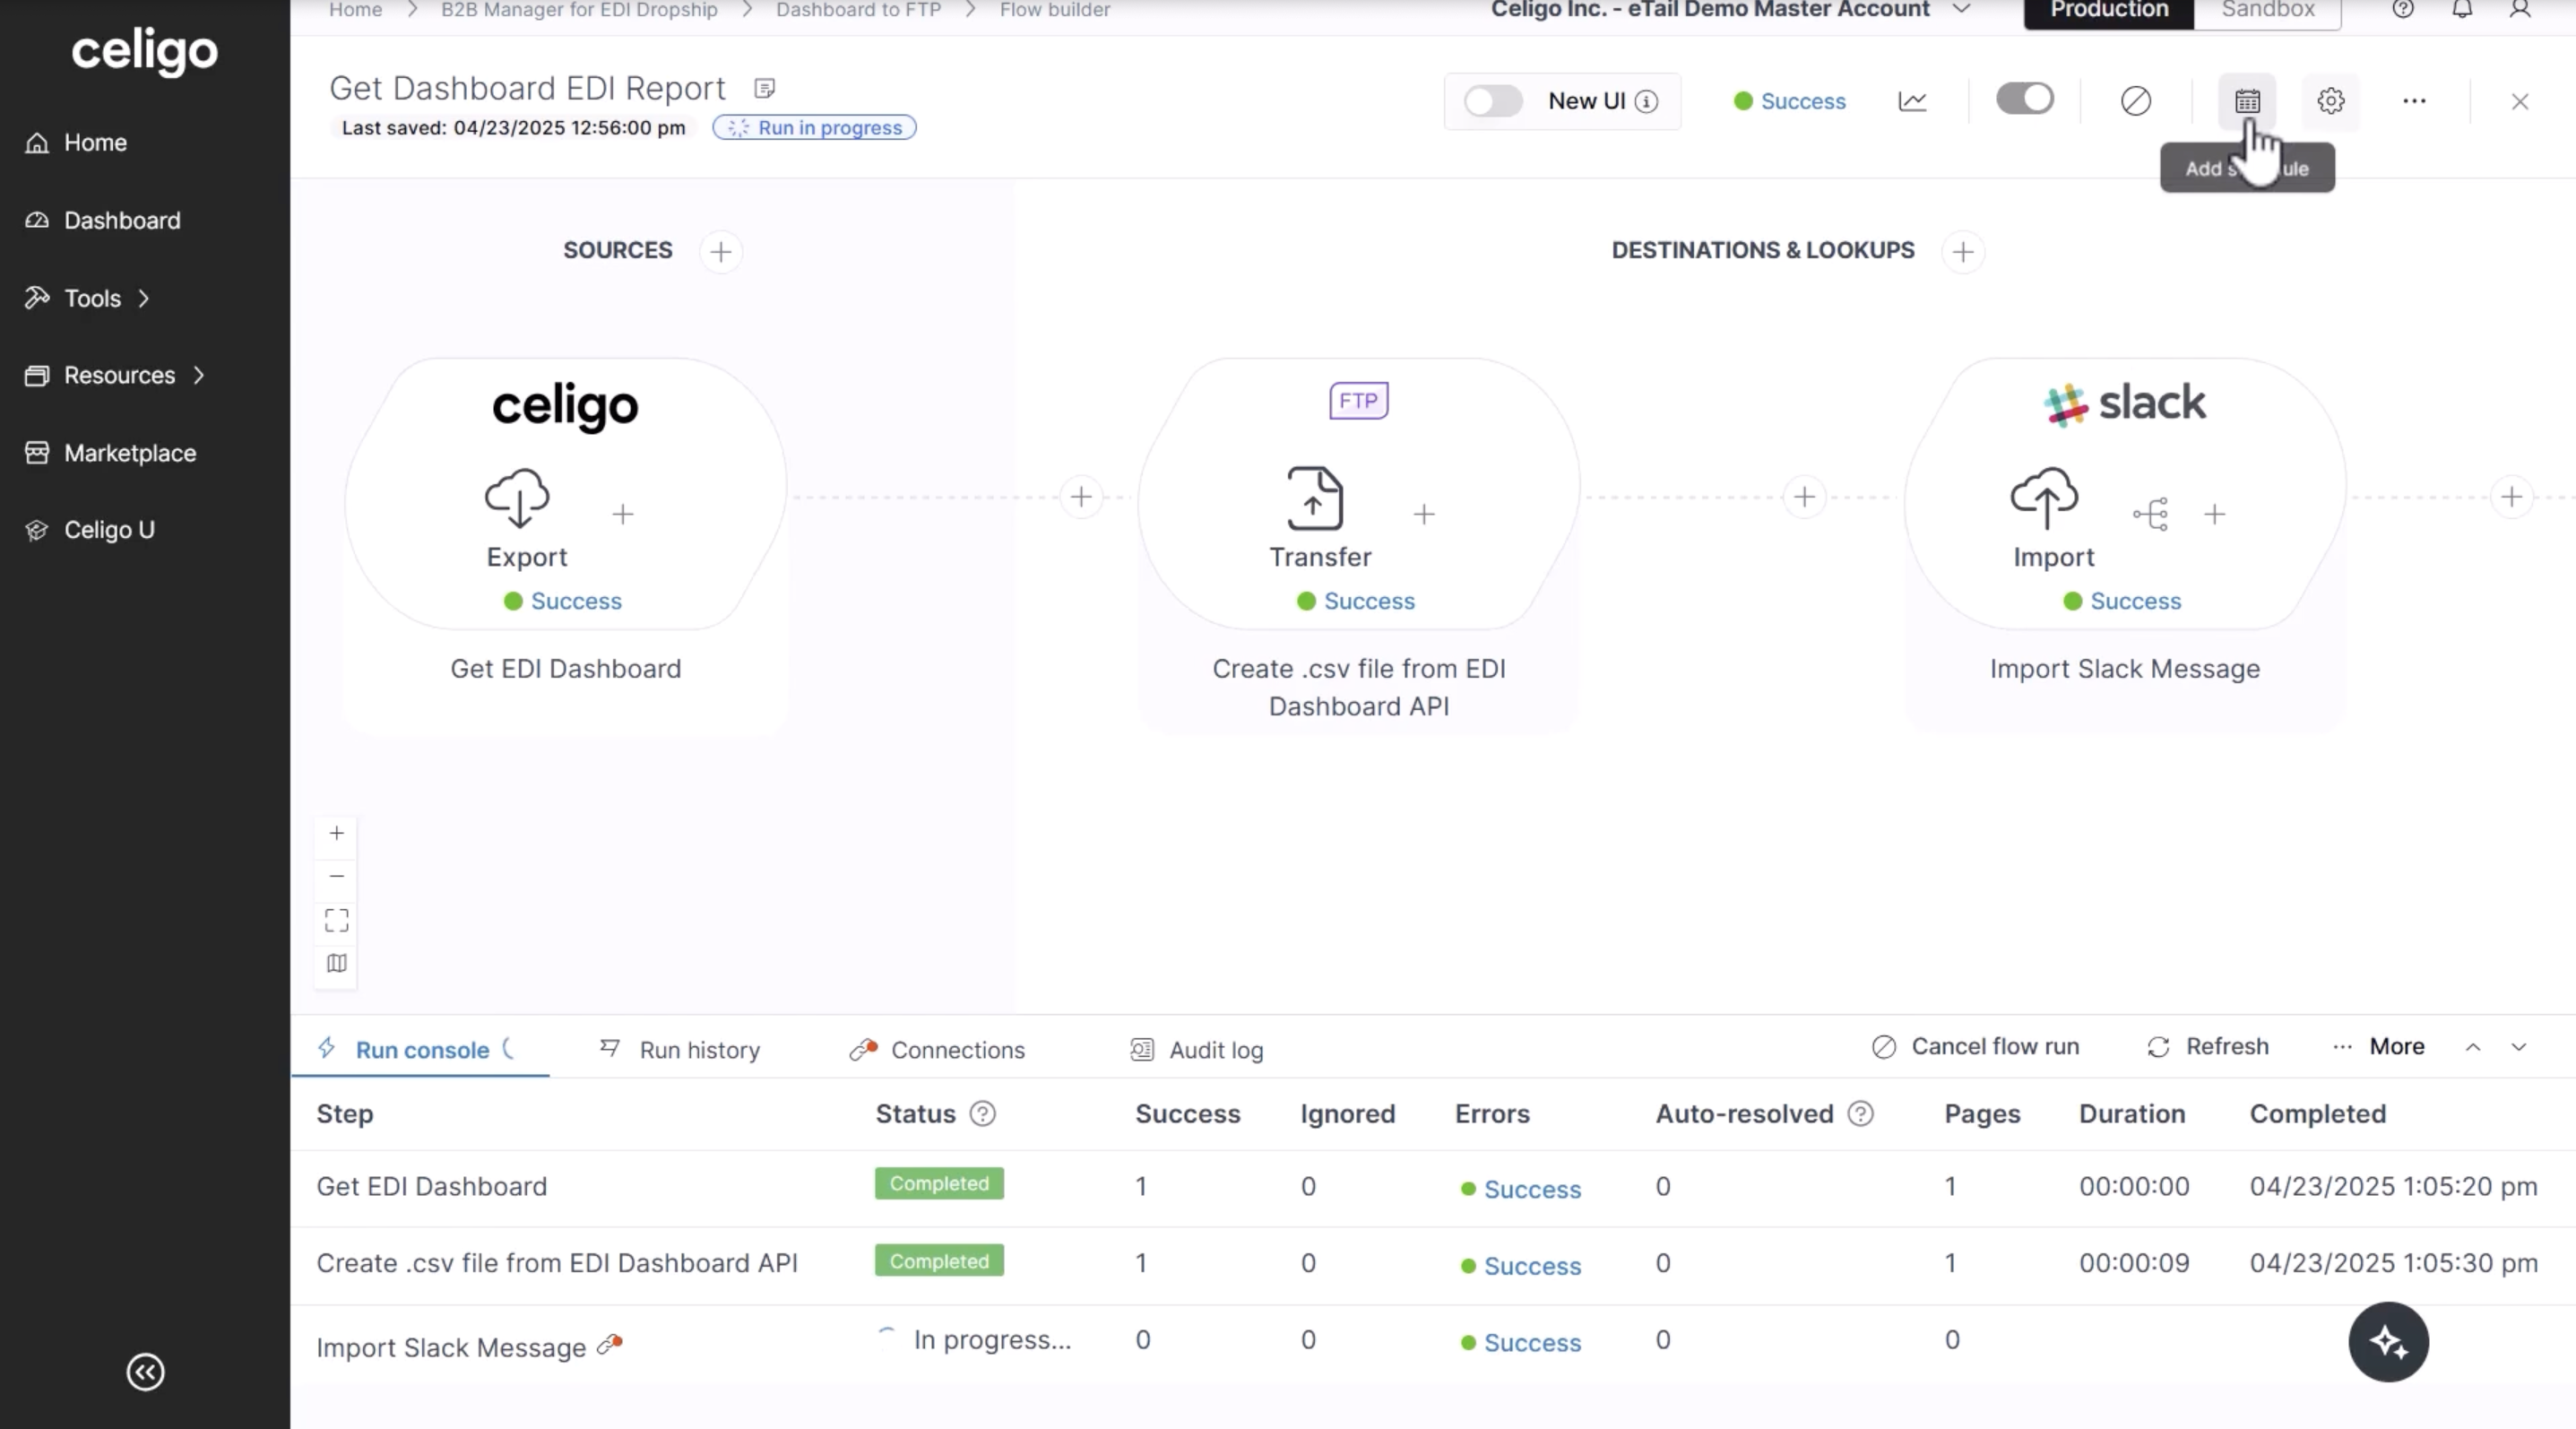Switch to the Audit log tab

(1196, 1049)
